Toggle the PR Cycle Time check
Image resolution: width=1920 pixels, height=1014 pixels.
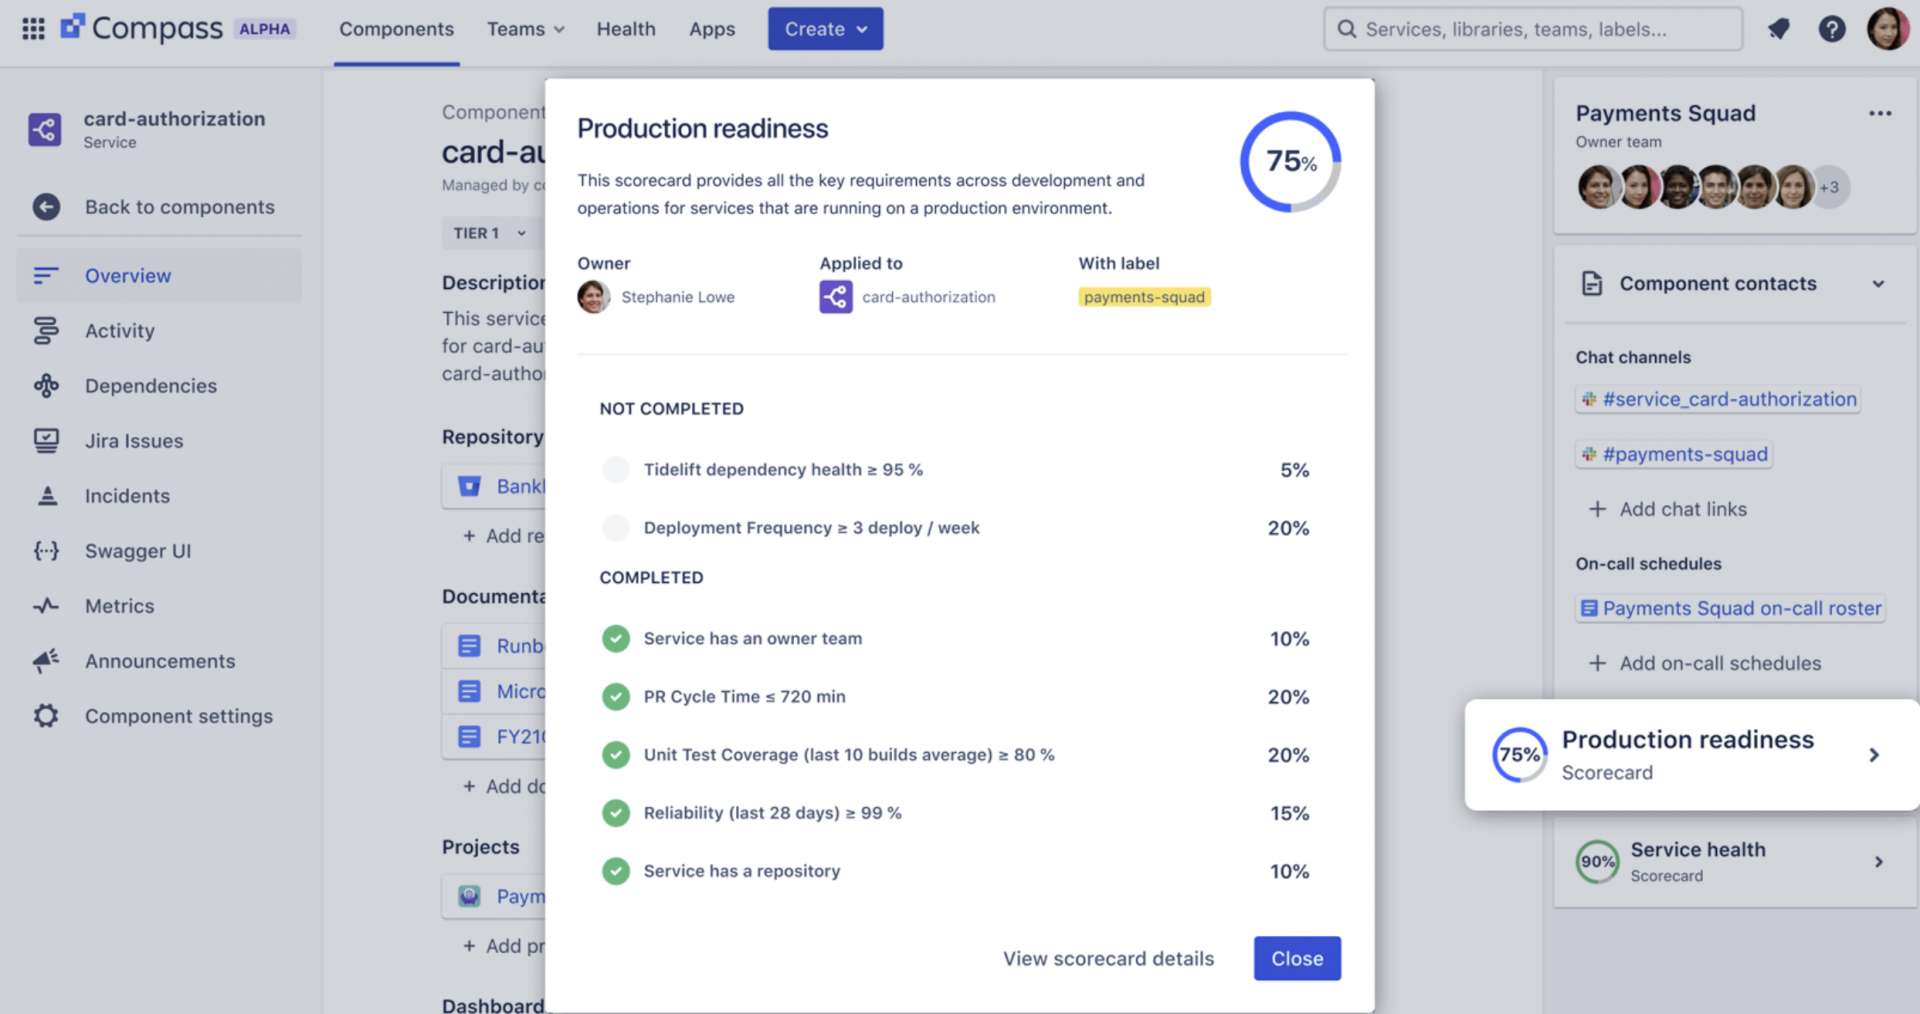[x=616, y=697]
